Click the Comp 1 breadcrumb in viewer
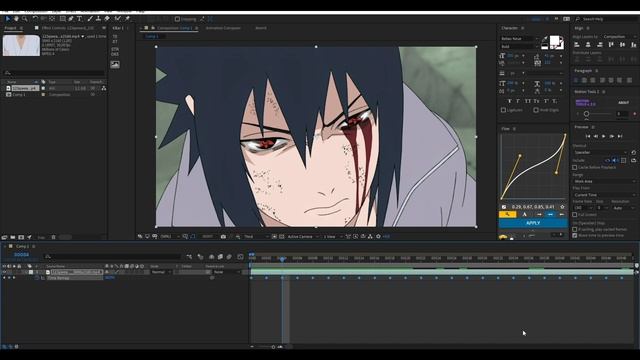Image resolution: width=640 pixels, height=360 pixels. pyautogui.click(x=151, y=36)
